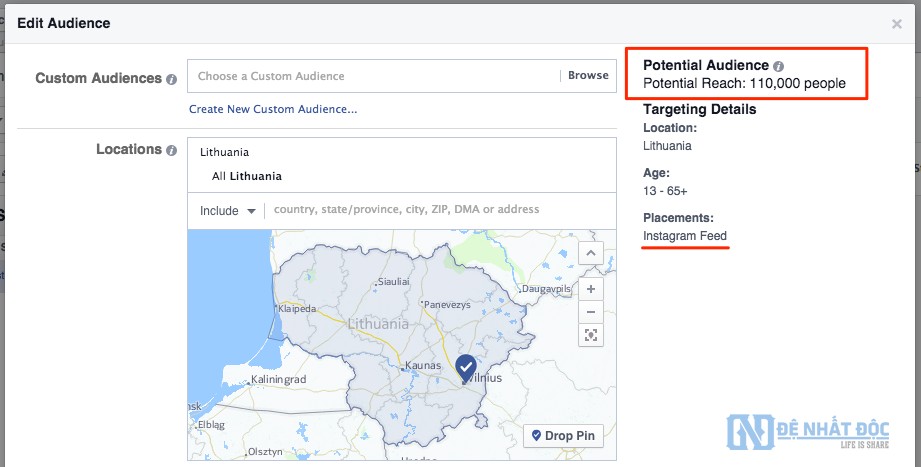Viewport: 921px width, 467px height.
Task: Click the fit-to-view map icon below zoom
Action: tap(591, 335)
